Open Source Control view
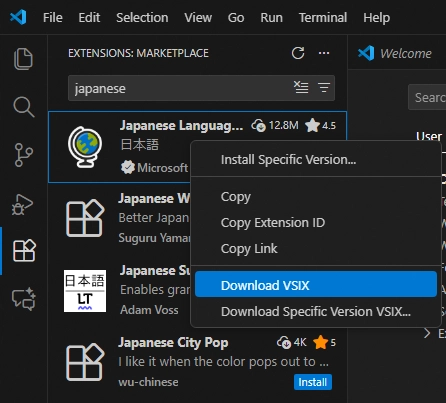Viewport: 446px width, 403px height. pos(23,155)
